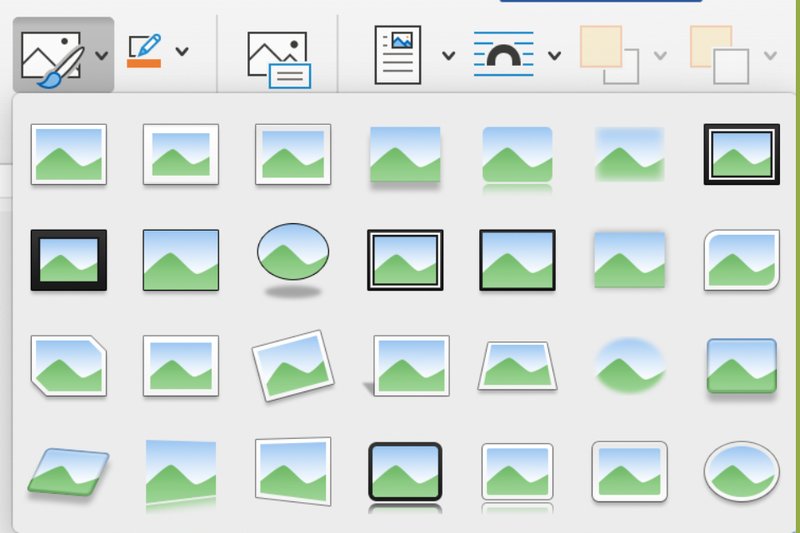800x533 pixels.
Task: Apply the Reflected Perspective Right style
Action: tap(181, 475)
